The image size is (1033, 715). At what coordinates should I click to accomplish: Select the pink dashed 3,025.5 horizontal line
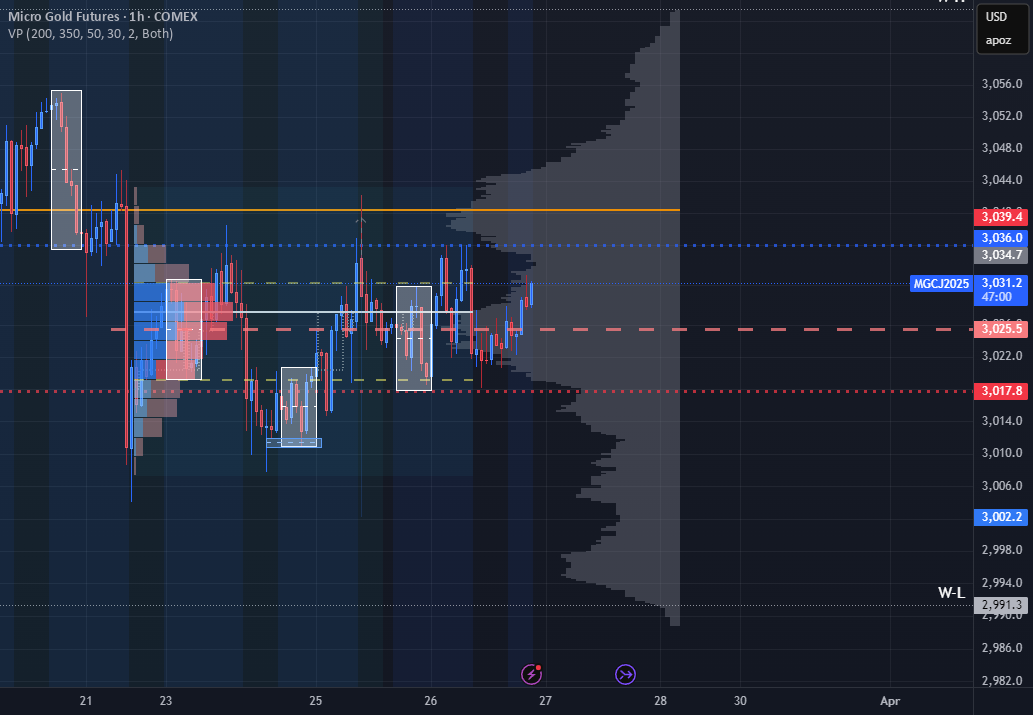coord(542,329)
